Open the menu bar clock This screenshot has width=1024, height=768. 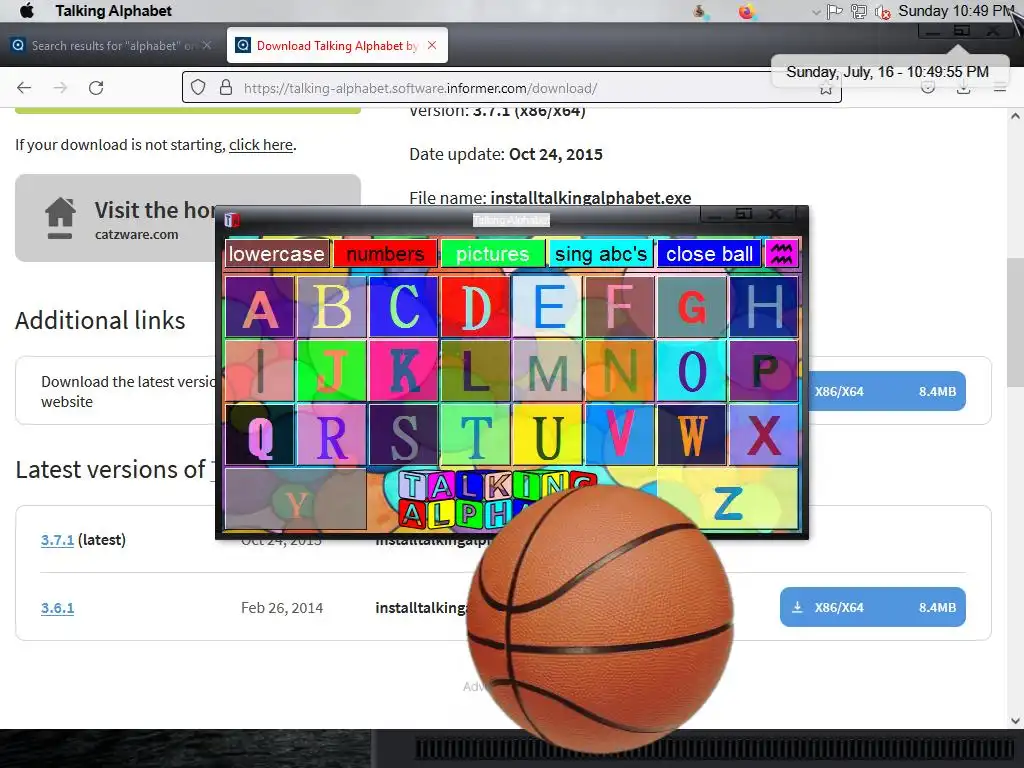pos(955,11)
